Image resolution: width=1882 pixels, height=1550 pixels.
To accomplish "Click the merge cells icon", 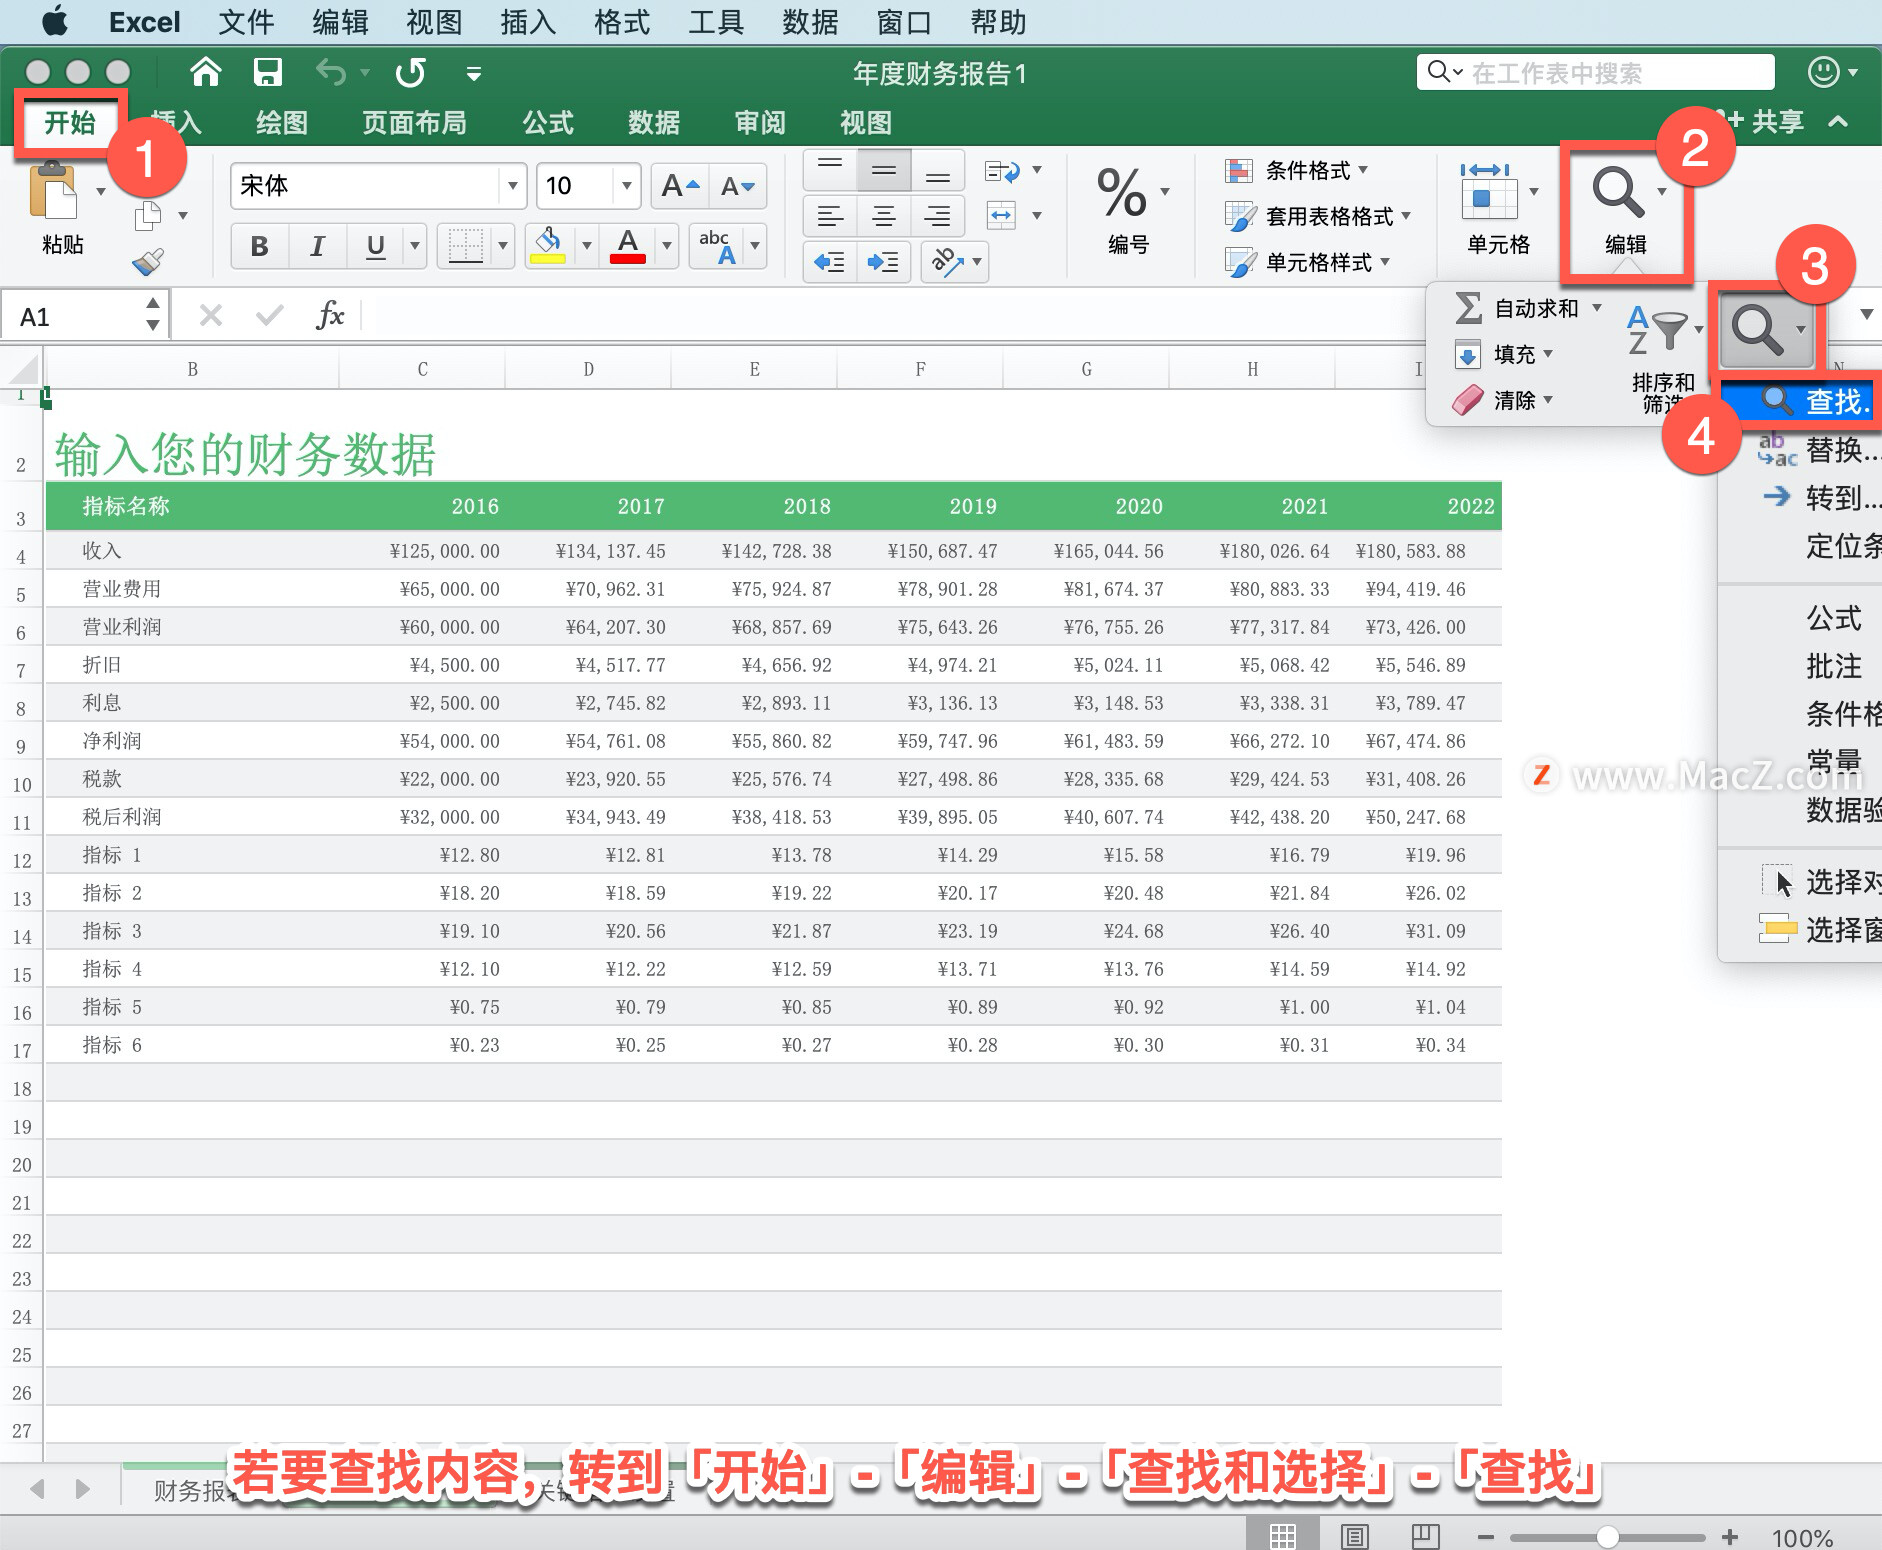I will point(1002,214).
